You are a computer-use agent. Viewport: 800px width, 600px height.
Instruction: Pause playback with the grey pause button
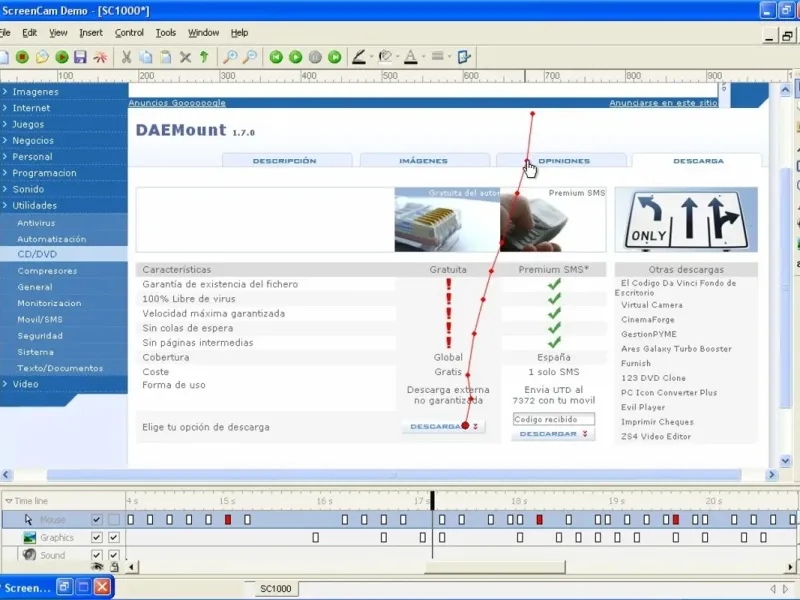tap(315, 57)
